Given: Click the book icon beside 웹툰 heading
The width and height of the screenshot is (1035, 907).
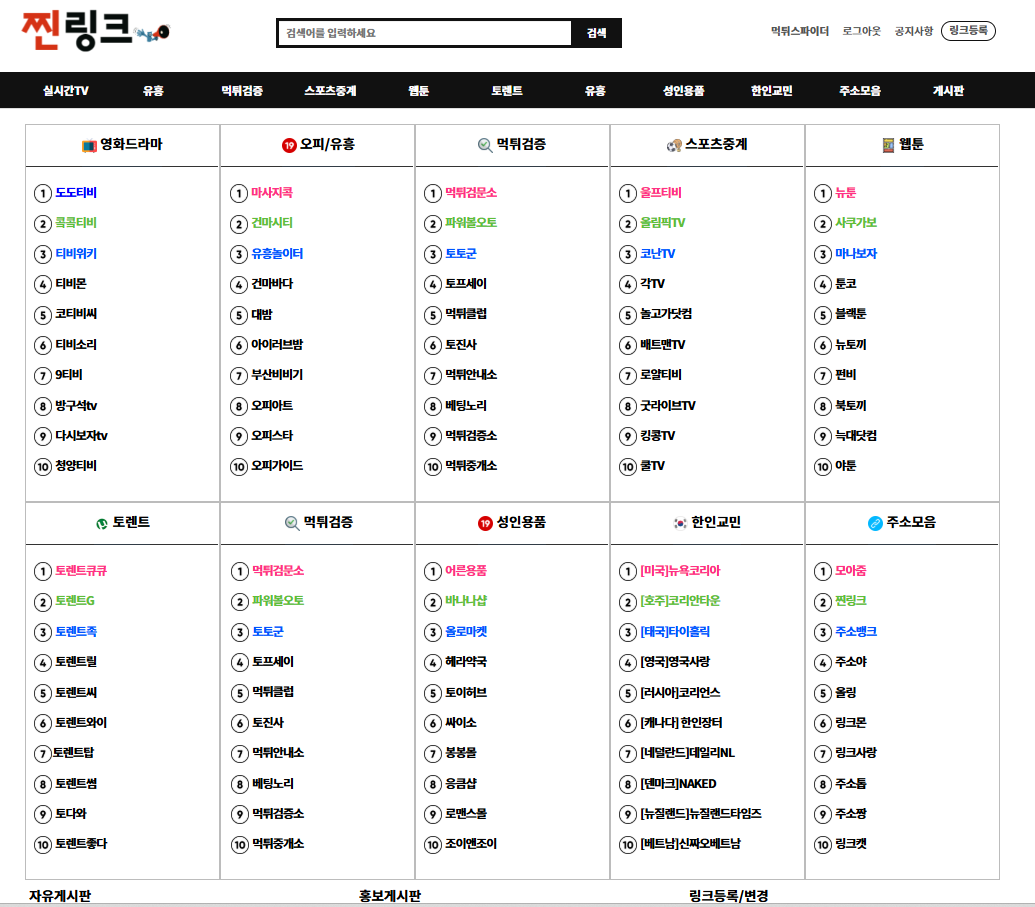Looking at the screenshot, I should [x=888, y=146].
